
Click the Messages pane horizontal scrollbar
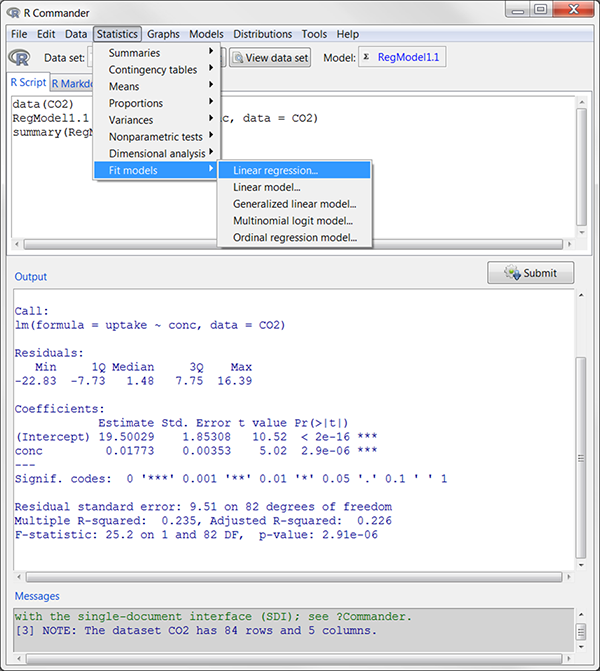point(294,658)
